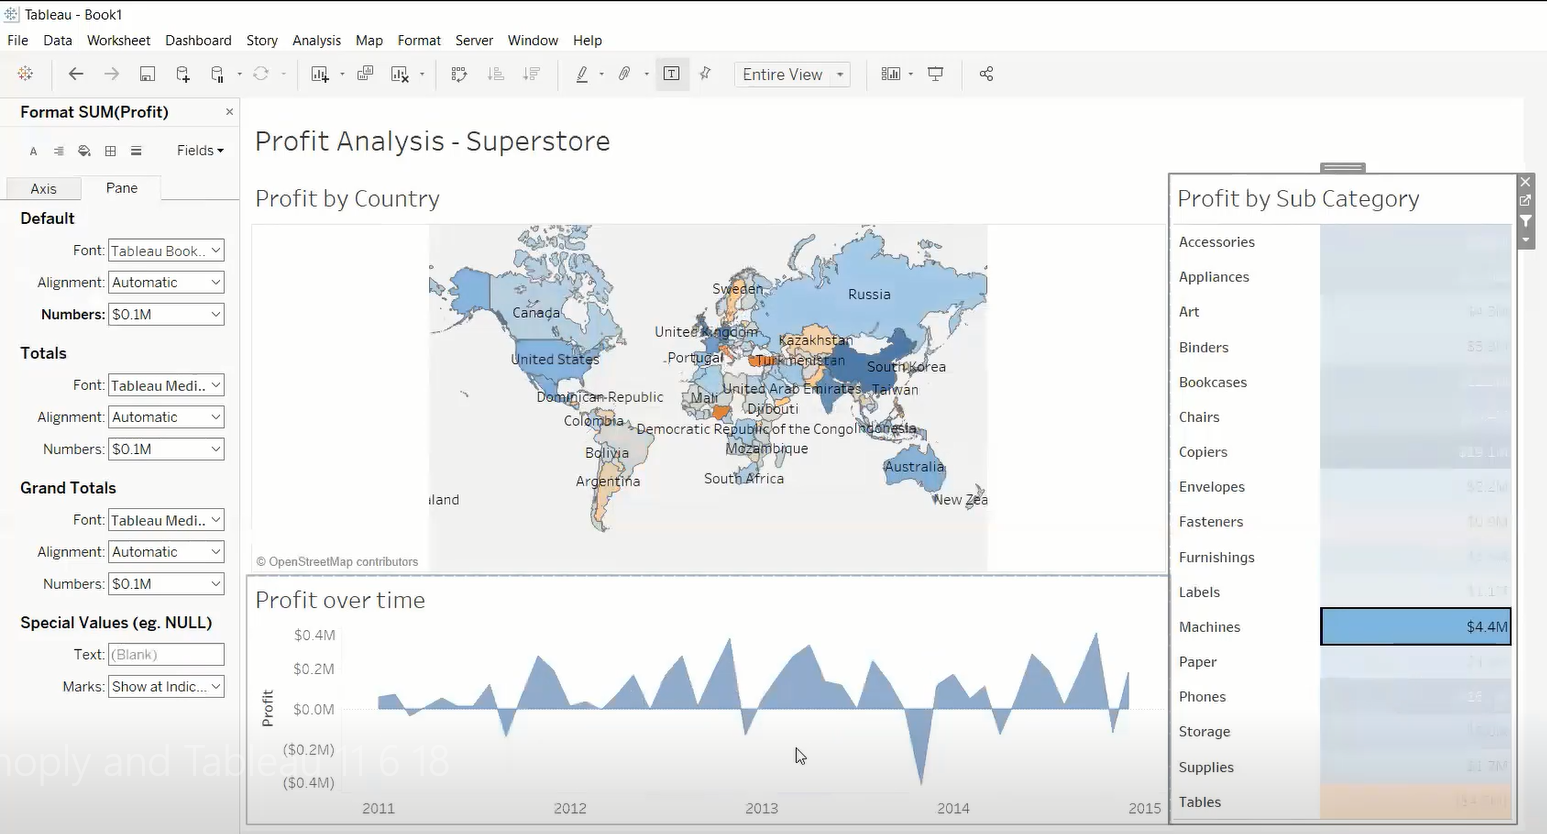Open Borders format via grid icon
The image size is (1547, 834).
(x=110, y=151)
